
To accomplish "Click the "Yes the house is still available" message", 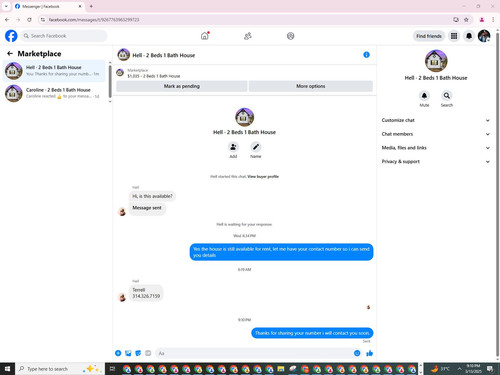I will (x=281, y=252).
